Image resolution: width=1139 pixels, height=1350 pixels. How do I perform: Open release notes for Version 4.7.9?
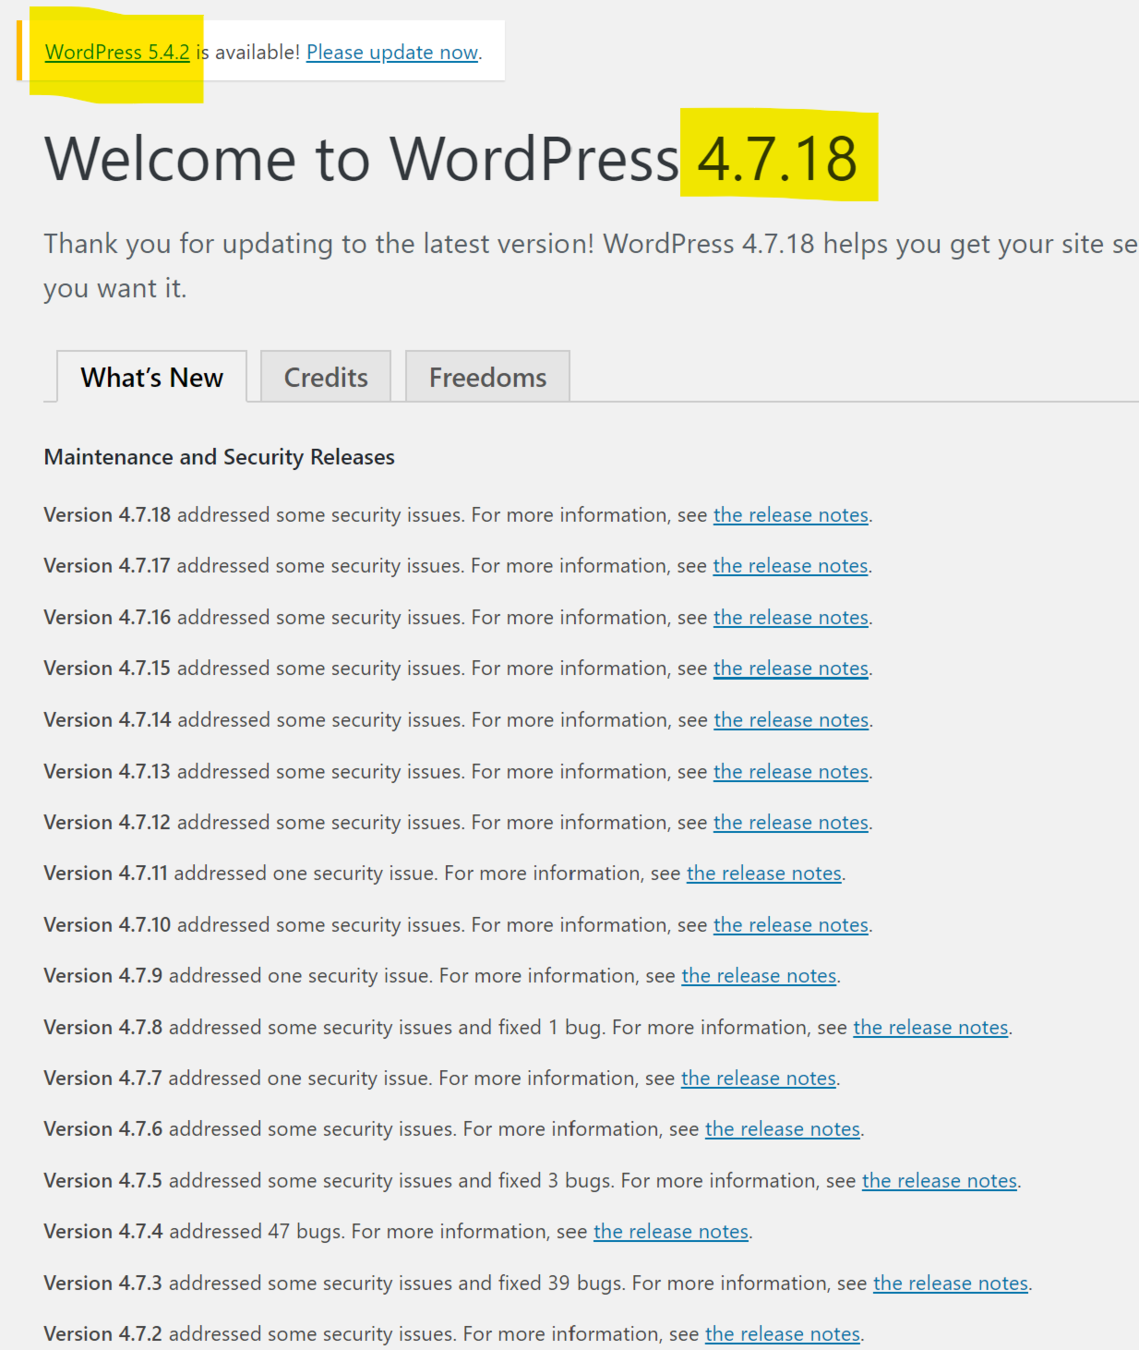[x=759, y=976]
